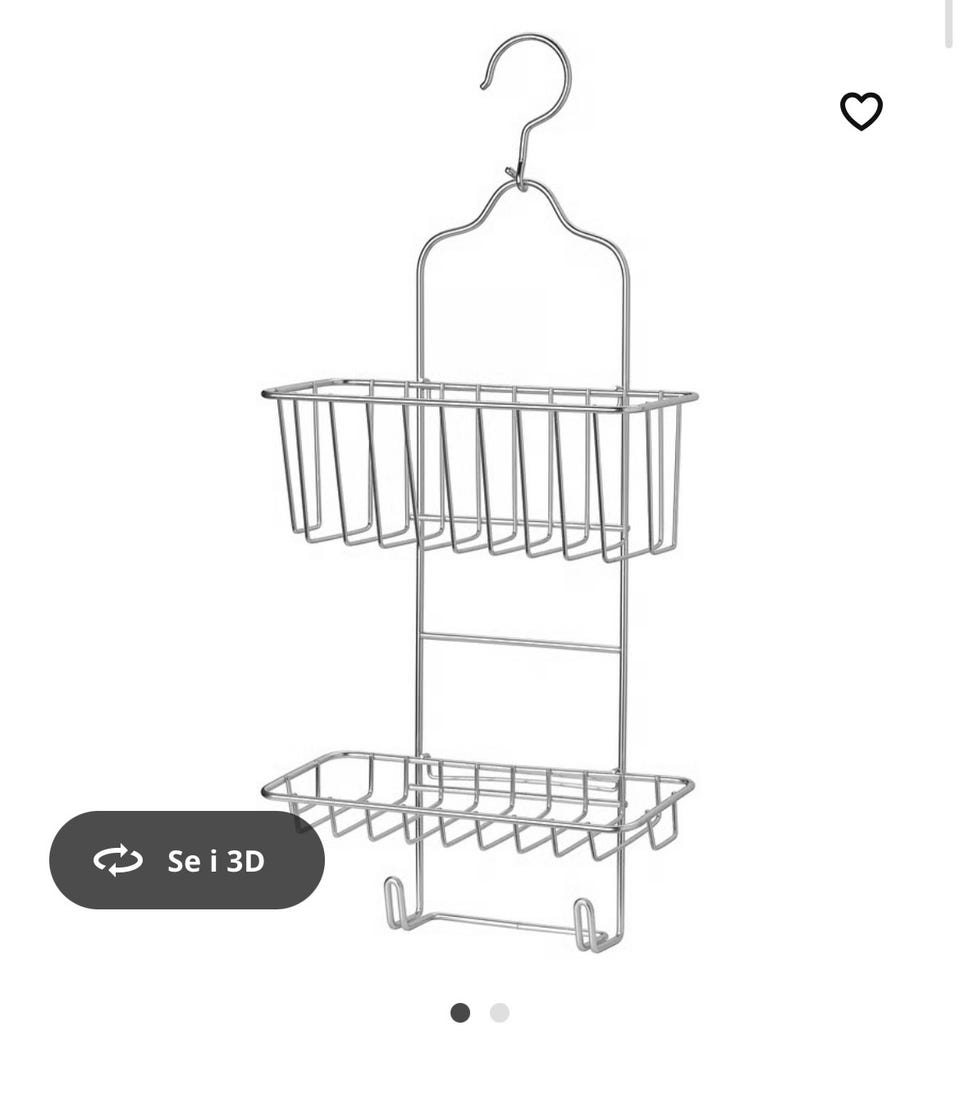
Task: Click the "Se i 3D" text label
Action: (x=216, y=861)
